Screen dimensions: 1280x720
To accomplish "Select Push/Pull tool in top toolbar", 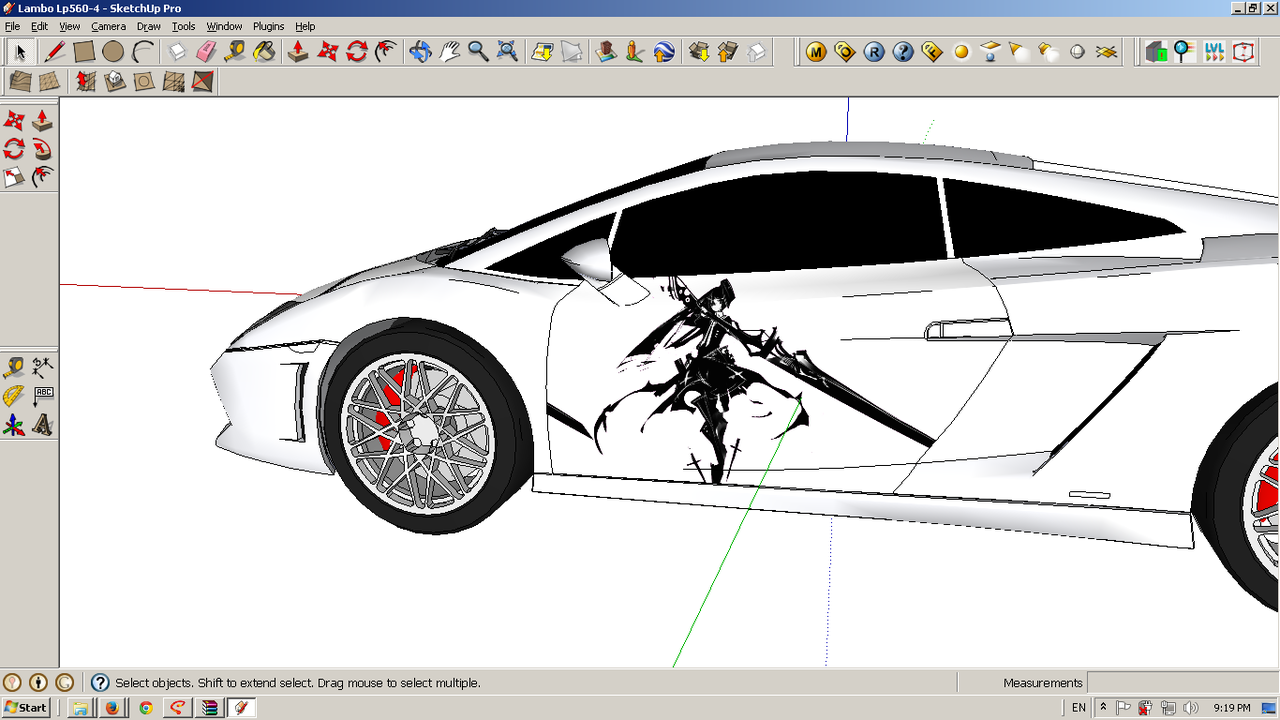I will [x=298, y=51].
